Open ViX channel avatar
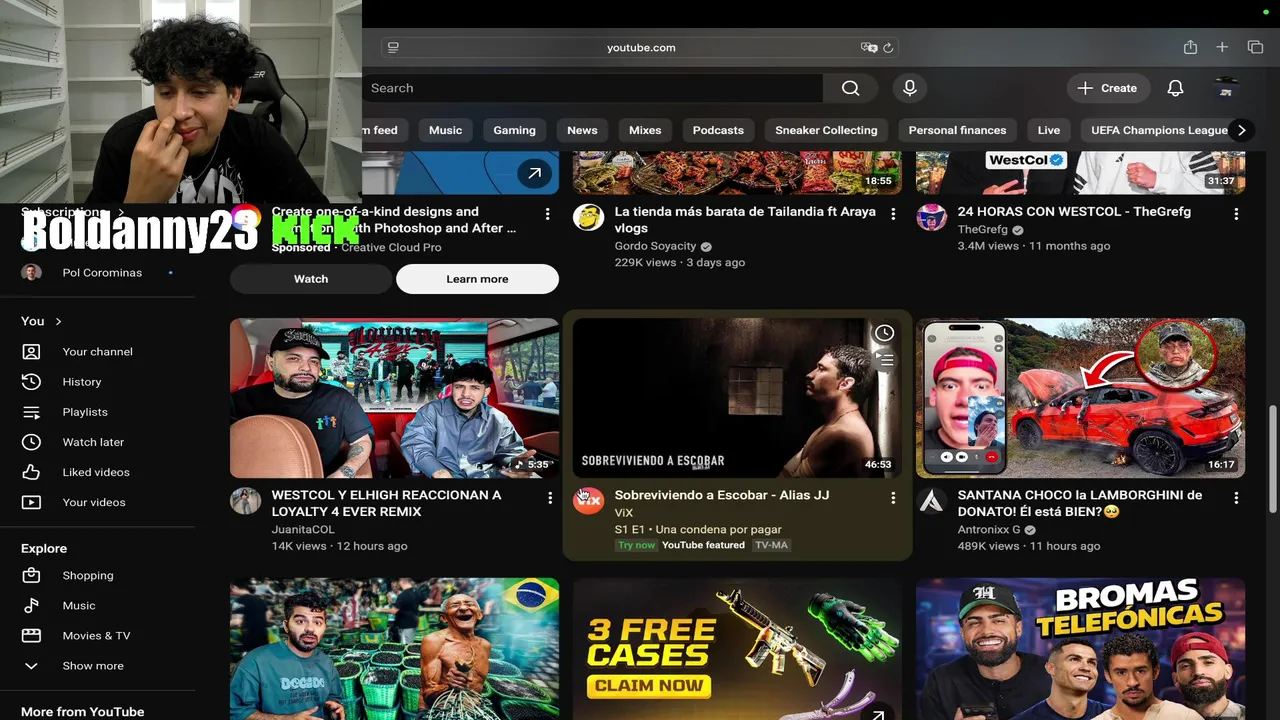The height and width of the screenshot is (720, 1280). 588,500
